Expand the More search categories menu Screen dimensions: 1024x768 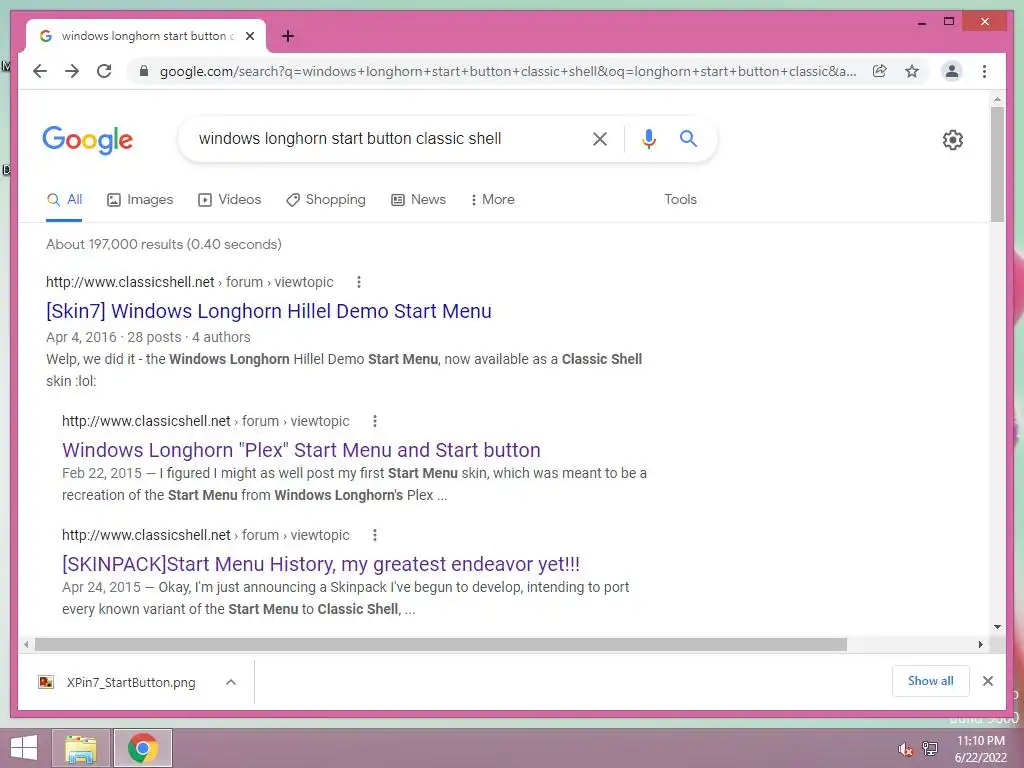(492, 200)
